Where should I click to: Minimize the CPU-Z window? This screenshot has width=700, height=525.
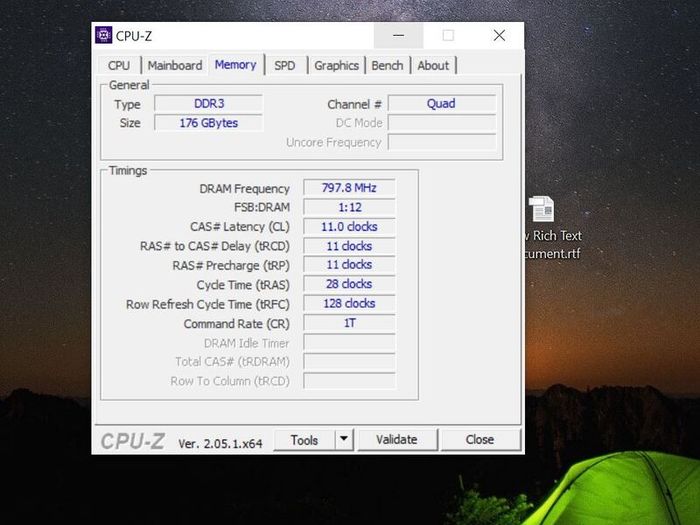[399, 35]
